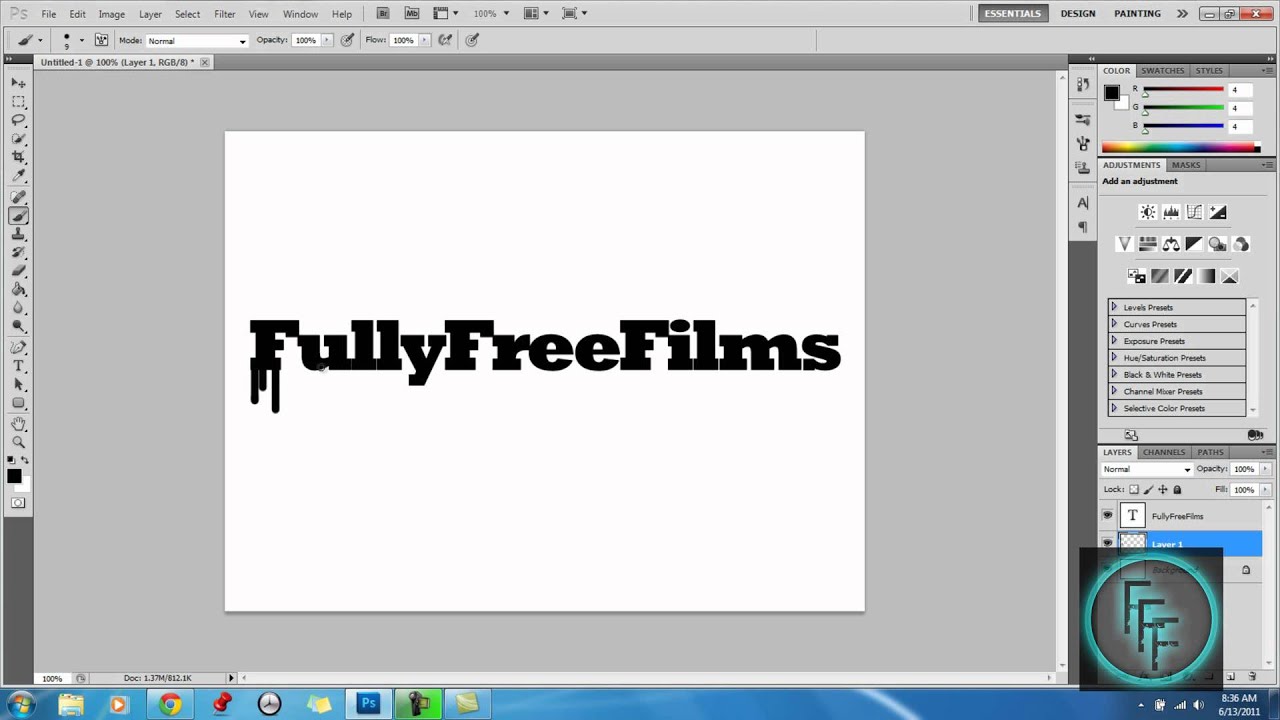Image resolution: width=1280 pixels, height=720 pixels.
Task: Click the color spectrum ramp
Action: (1180, 148)
